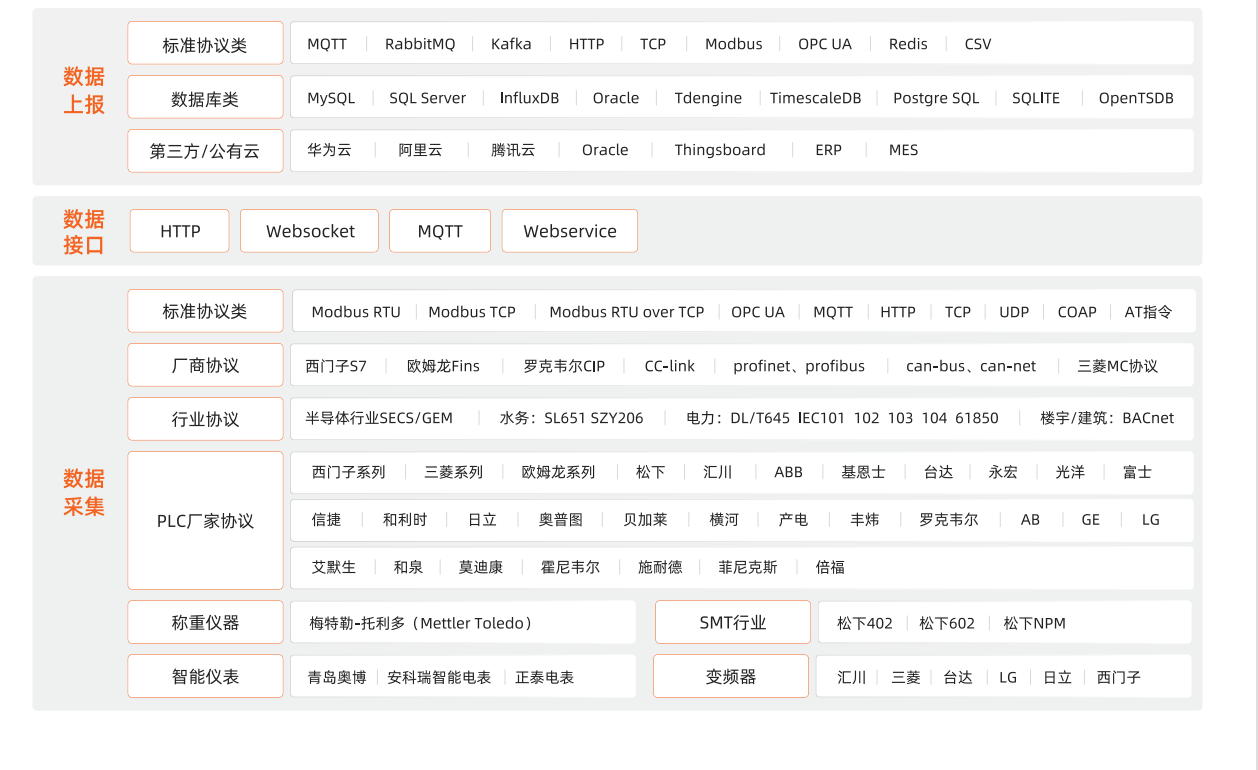The width and height of the screenshot is (1258, 770).
Task: Select the can-bus、can-net entry
Action: (971, 366)
